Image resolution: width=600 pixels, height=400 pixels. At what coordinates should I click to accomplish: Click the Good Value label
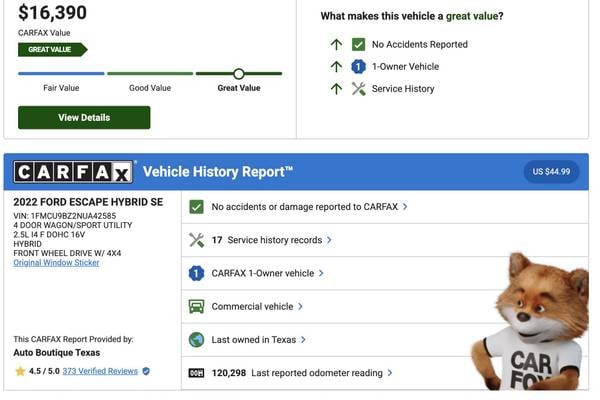[150, 88]
